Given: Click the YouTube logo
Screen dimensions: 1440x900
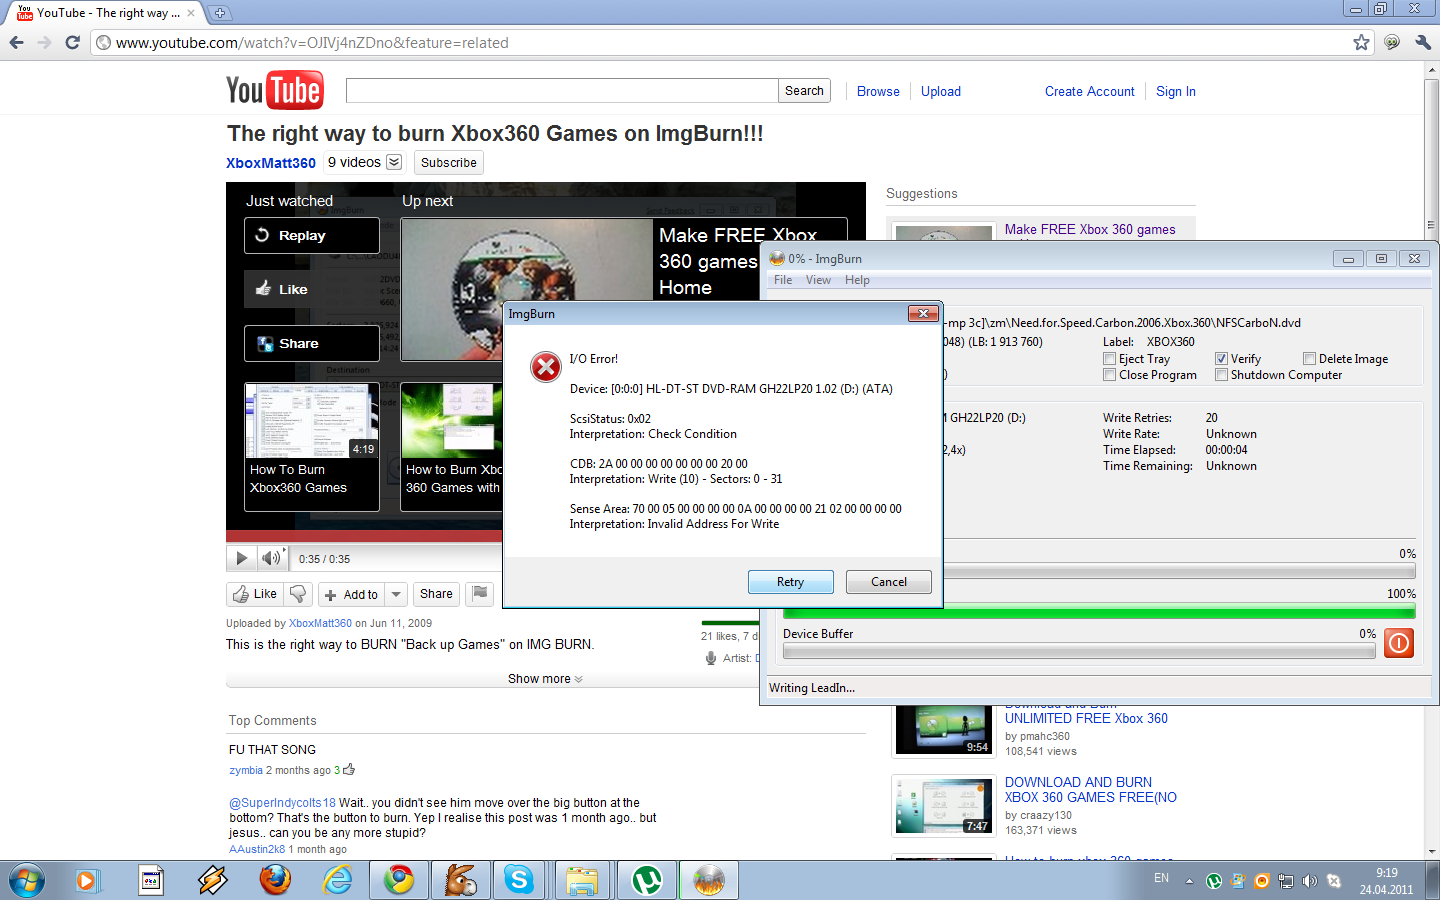Looking at the screenshot, I should click(275, 90).
